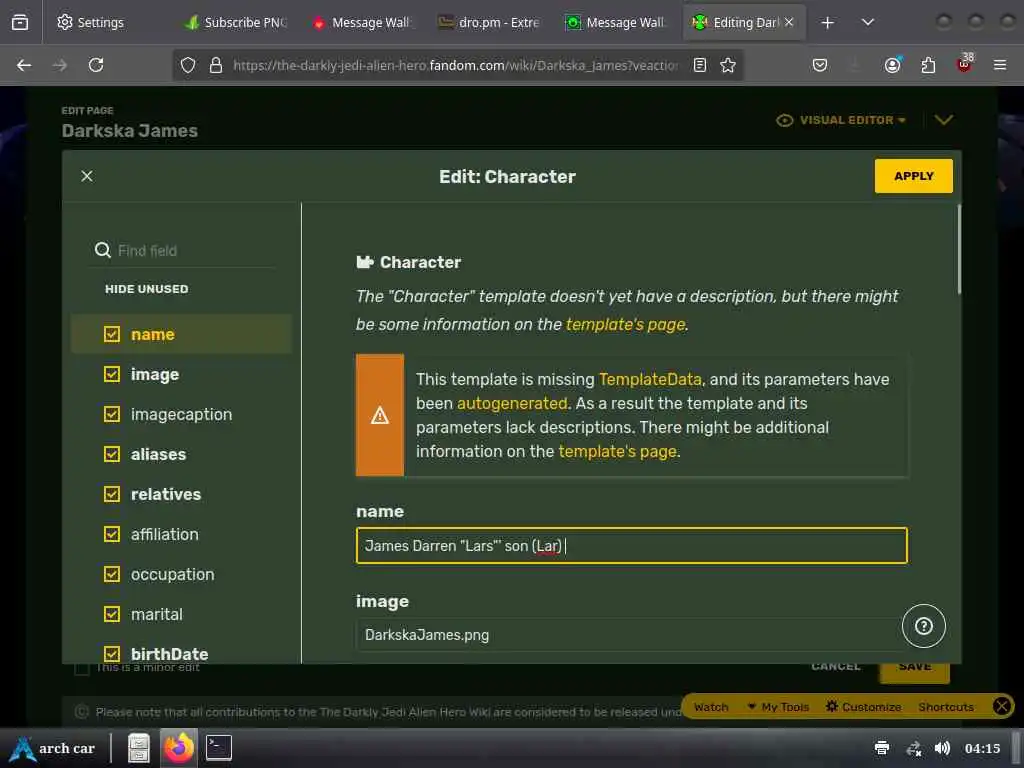
Task: Close the Editing Darkska James tab
Action: pyautogui.click(x=789, y=22)
